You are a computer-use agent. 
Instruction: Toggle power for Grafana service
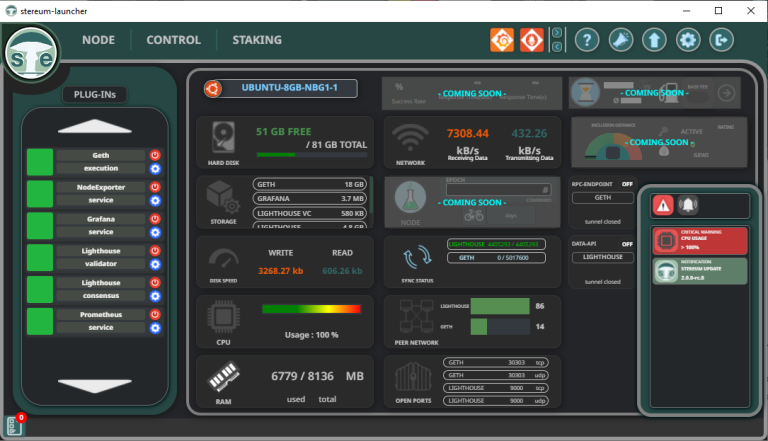[155, 219]
